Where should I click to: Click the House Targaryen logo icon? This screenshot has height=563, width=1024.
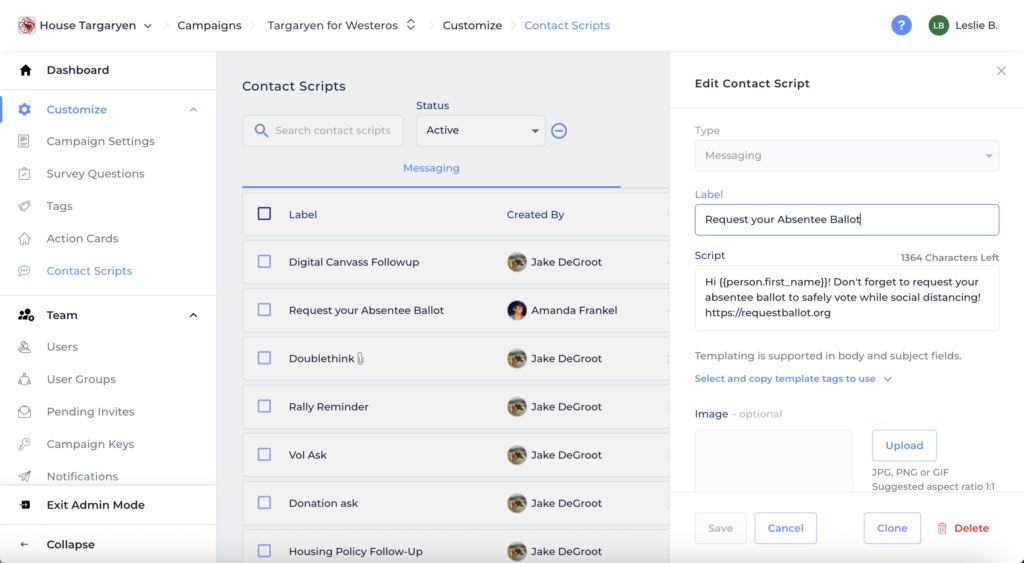pyautogui.click(x=26, y=25)
